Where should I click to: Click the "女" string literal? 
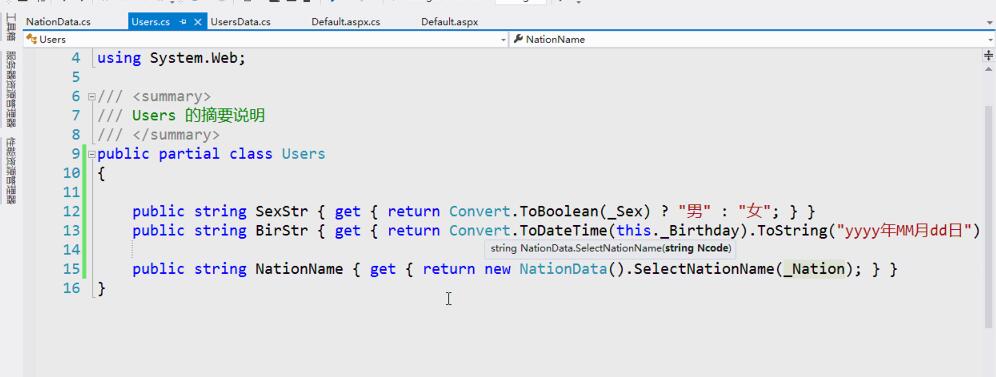(756, 211)
